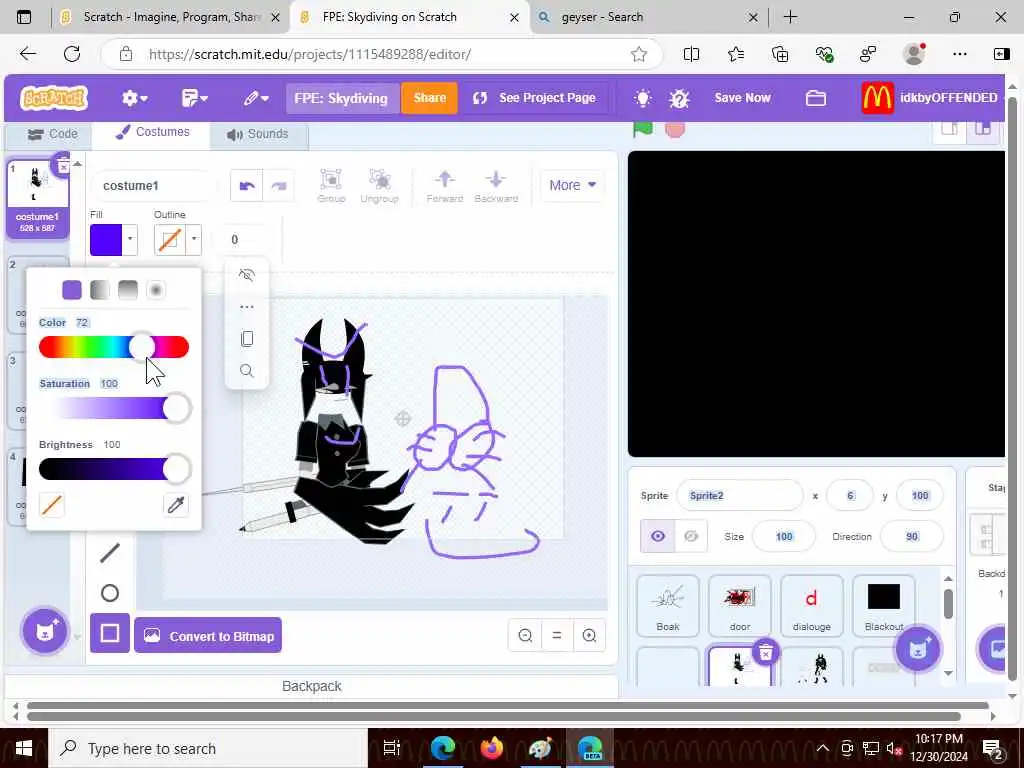Adjust the Brightness slider handle
Viewport: 1024px width, 768px height.
pos(176,469)
